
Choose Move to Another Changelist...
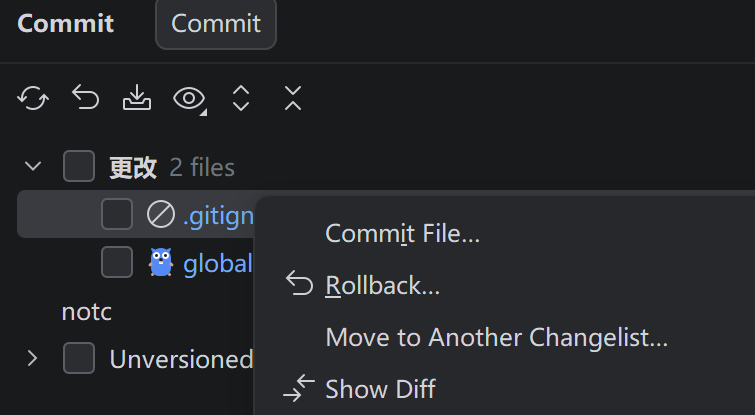(496, 338)
